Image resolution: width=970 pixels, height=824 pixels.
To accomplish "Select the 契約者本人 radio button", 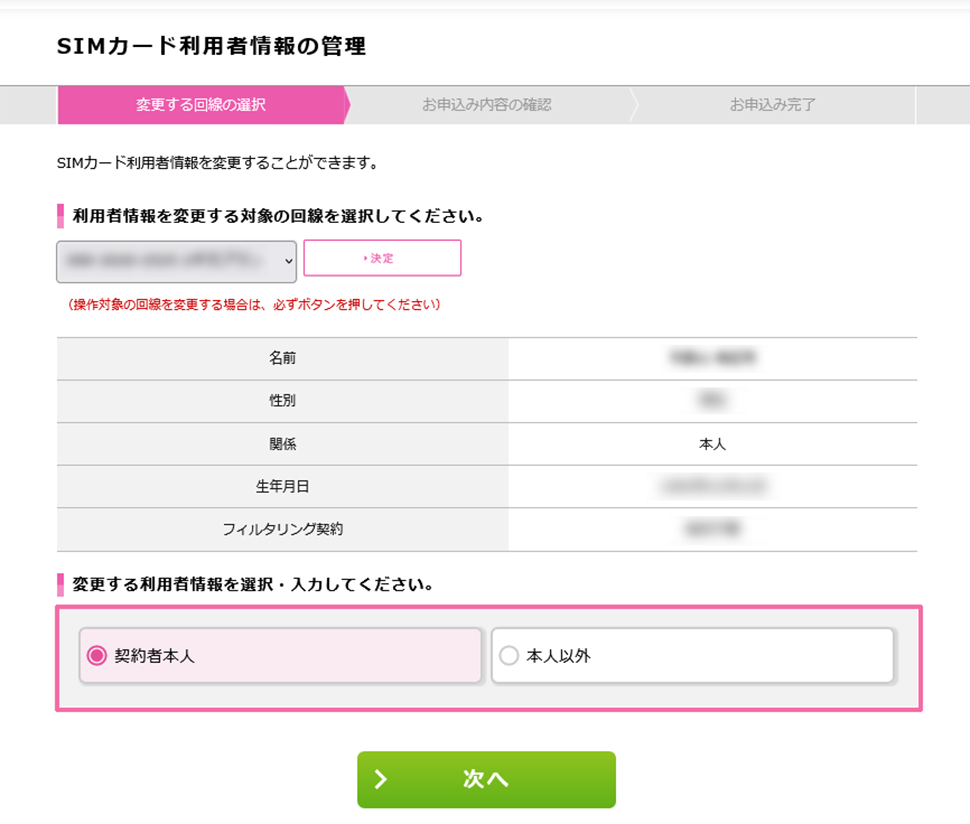I will click(97, 656).
